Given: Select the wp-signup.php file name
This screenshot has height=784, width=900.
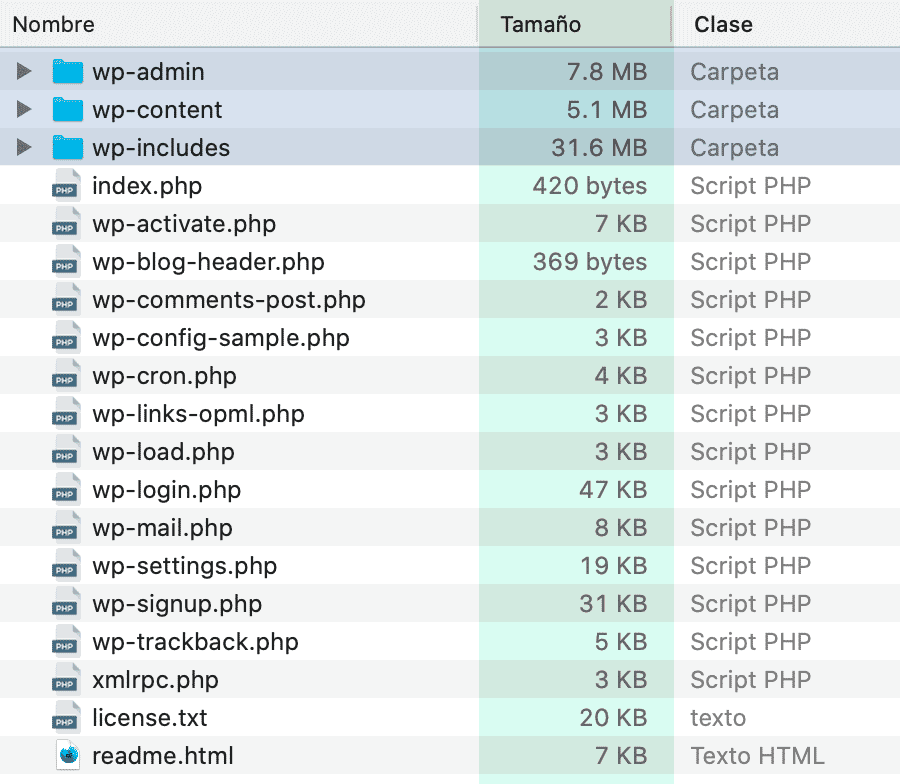Looking at the screenshot, I should (x=177, y=604).
